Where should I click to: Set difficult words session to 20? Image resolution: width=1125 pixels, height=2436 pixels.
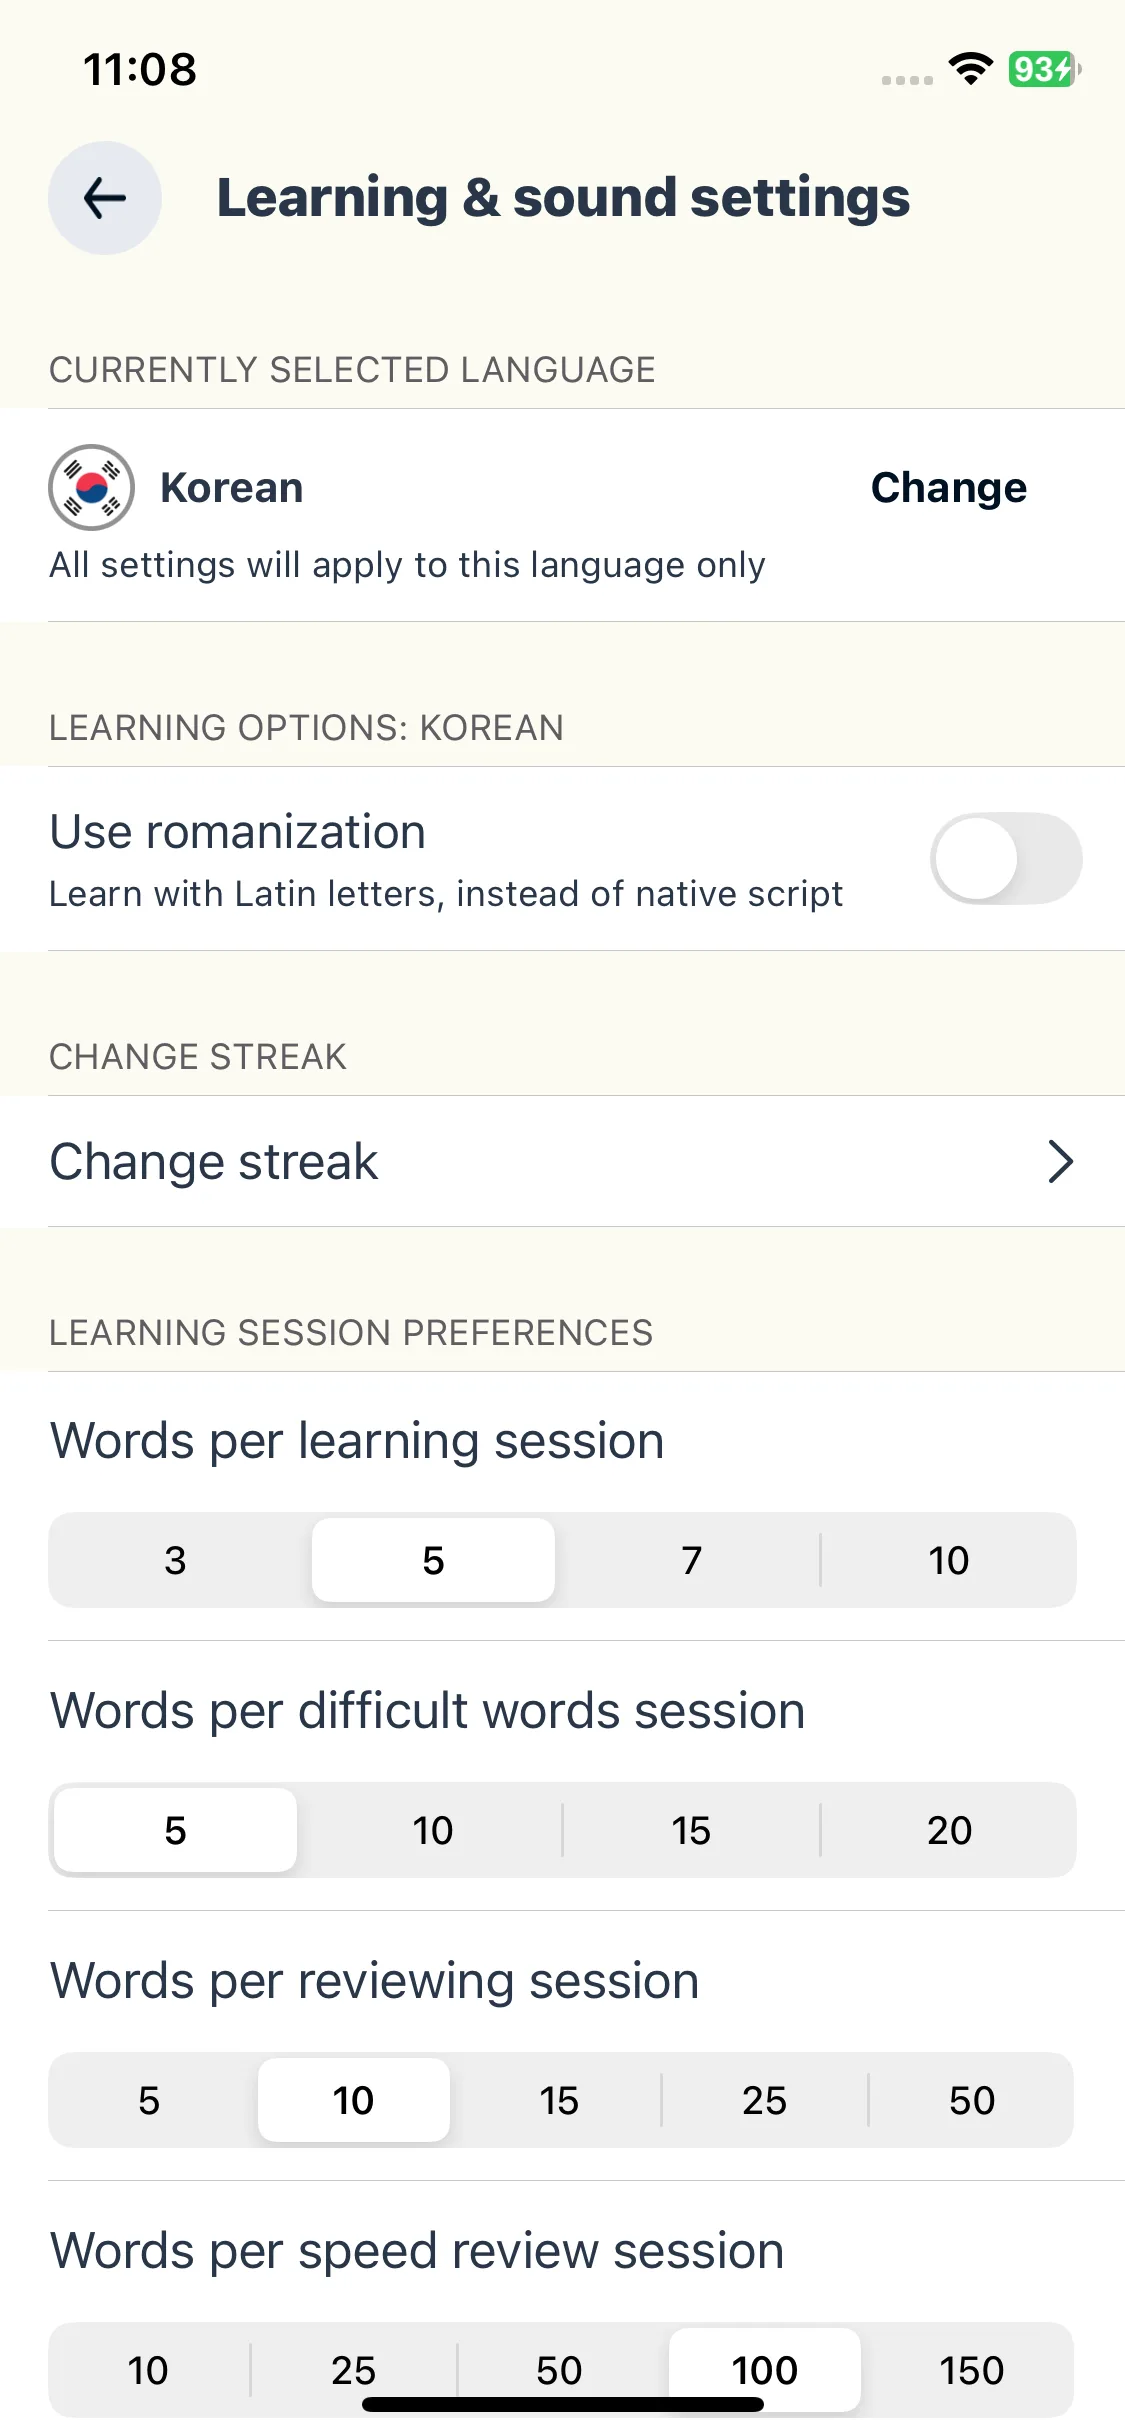tap(948, 1830)
